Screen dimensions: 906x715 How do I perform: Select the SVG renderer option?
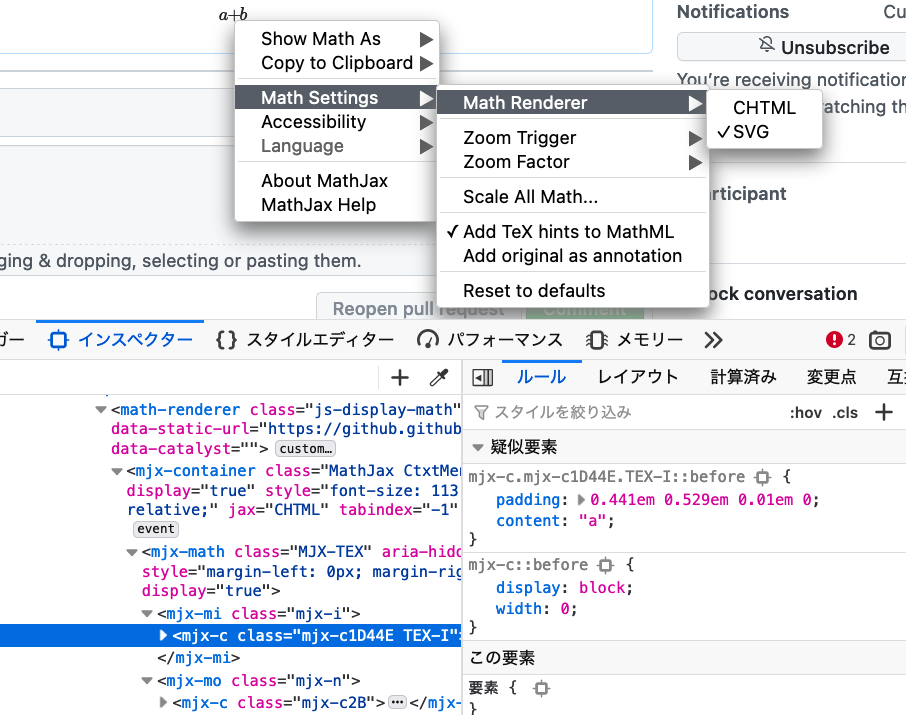[764, 132]
